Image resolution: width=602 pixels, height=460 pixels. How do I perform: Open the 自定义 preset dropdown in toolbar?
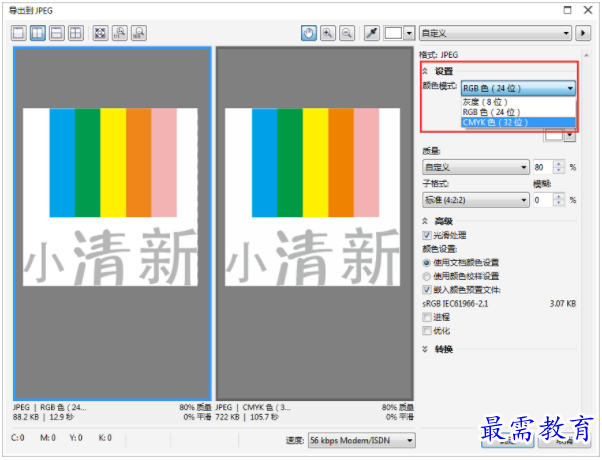coord(495,33)
